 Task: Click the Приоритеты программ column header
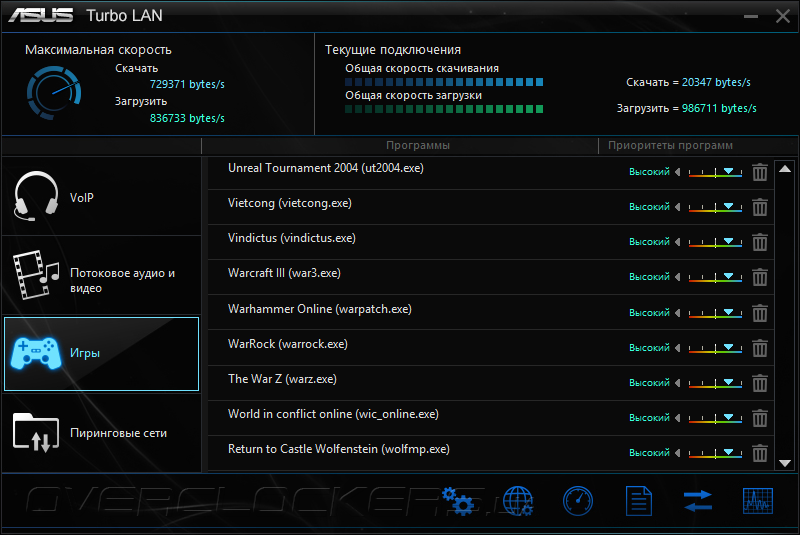[x=670, y=145]
